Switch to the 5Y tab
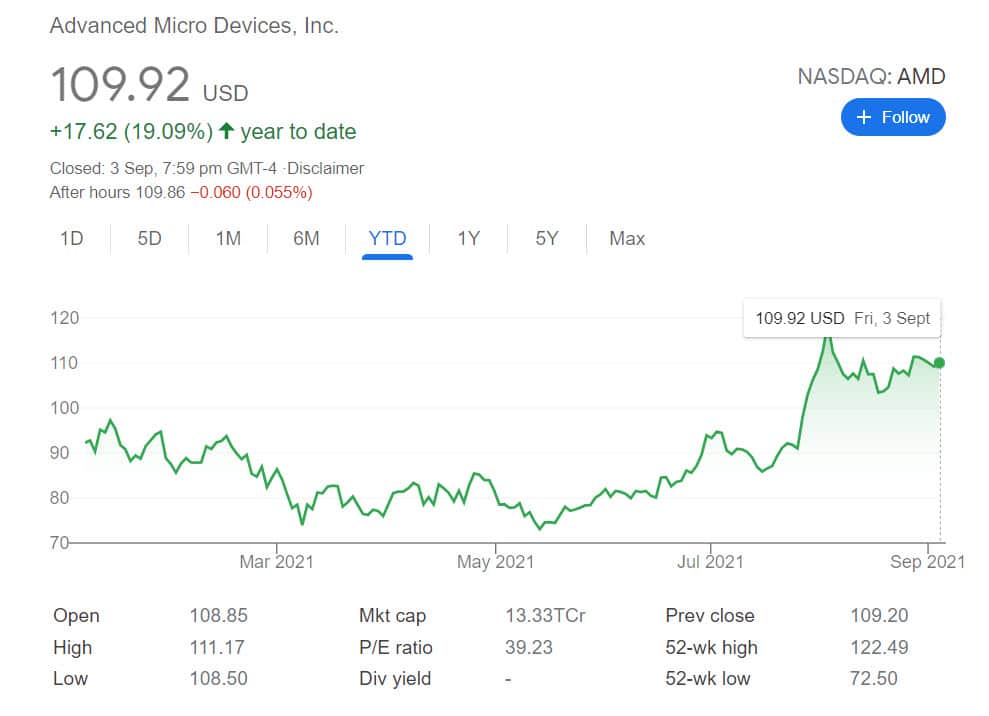 [x=547, y=238]
